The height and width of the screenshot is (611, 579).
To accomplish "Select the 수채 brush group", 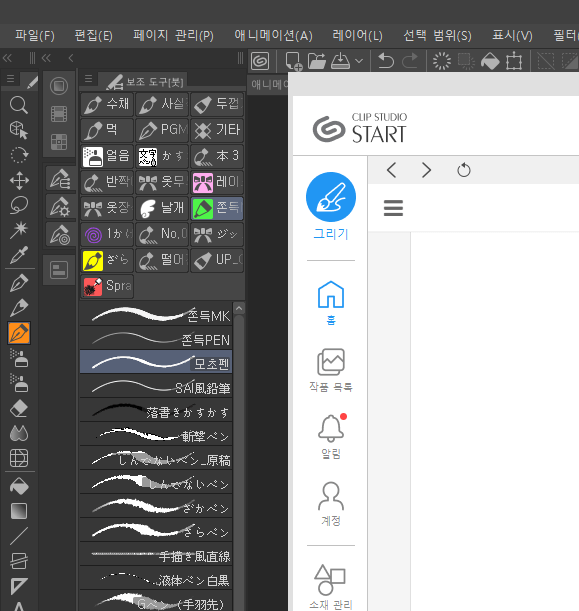I will click(107, 104).
